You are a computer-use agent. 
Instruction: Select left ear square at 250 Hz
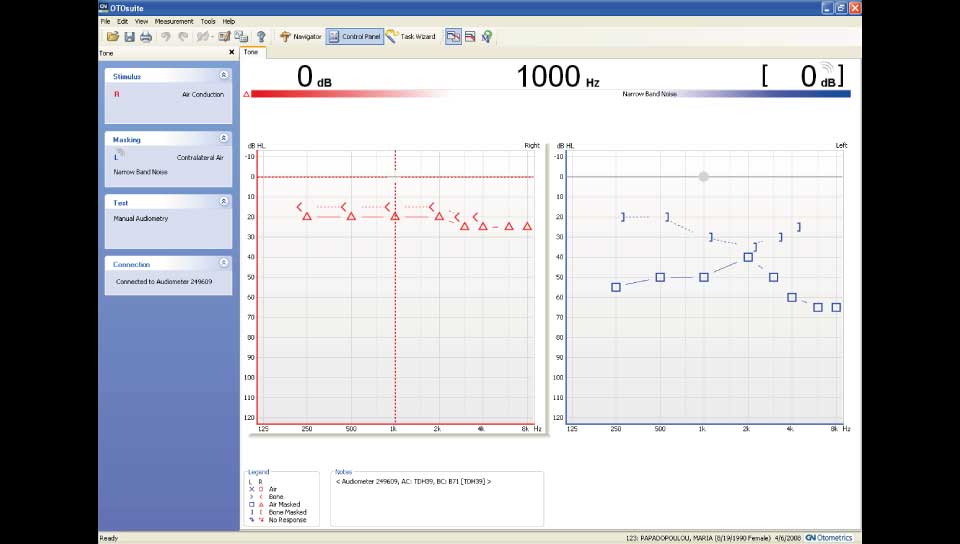(x=616, y=287)
